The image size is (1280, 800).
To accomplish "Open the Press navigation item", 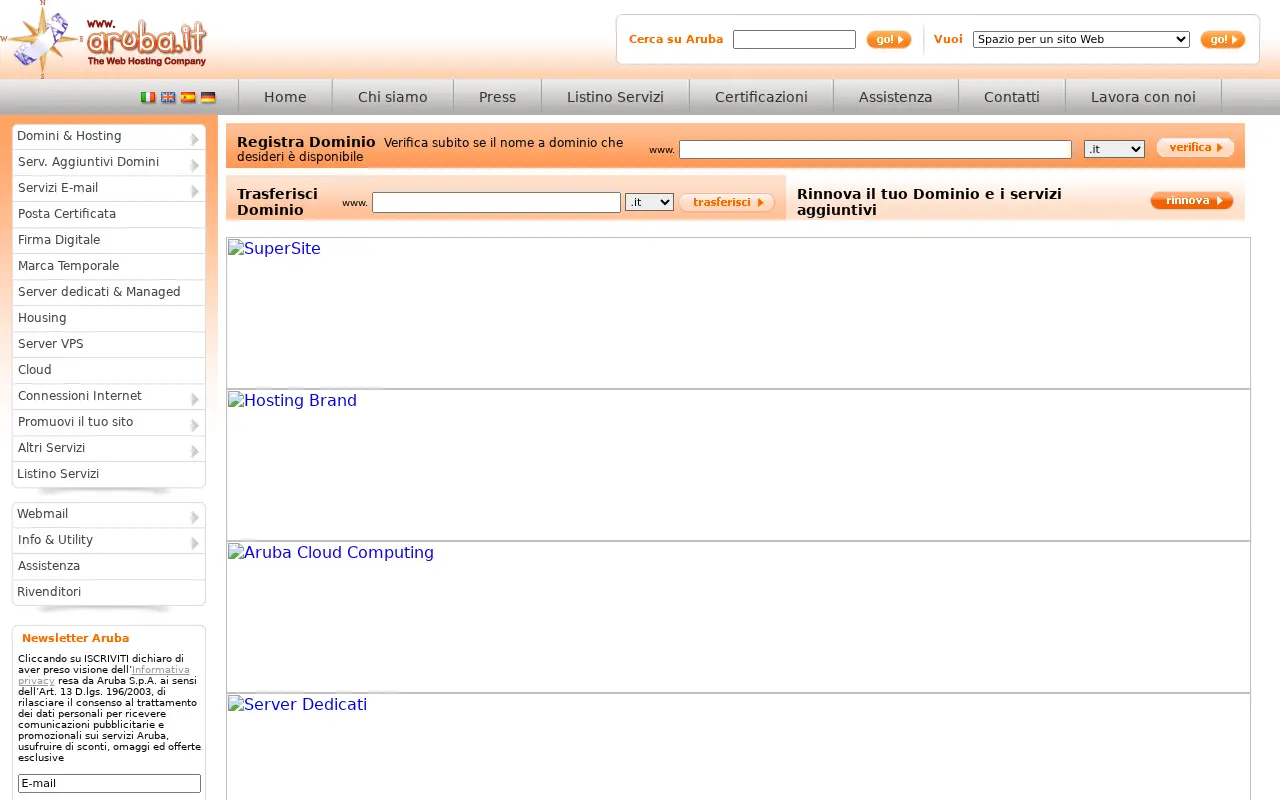I will pyautogui.click(x=497, y=97).
